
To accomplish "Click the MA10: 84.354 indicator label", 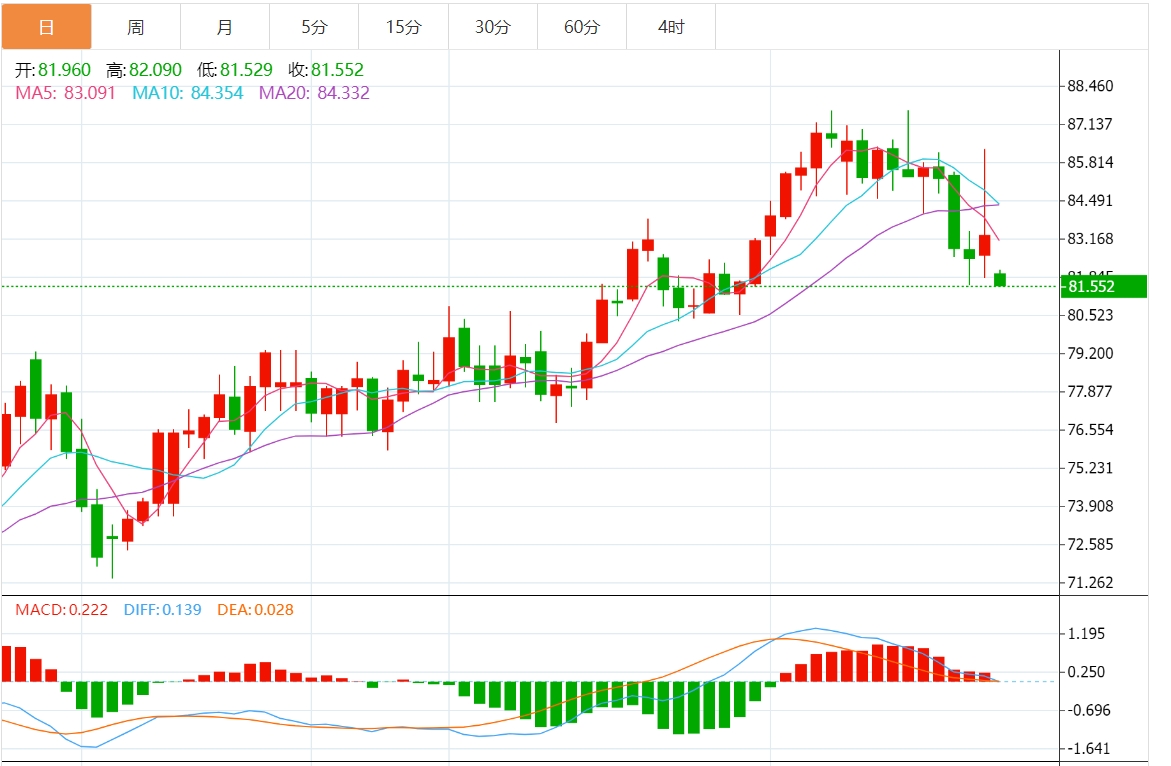I will pyautogui.click(x=187, y=93).
